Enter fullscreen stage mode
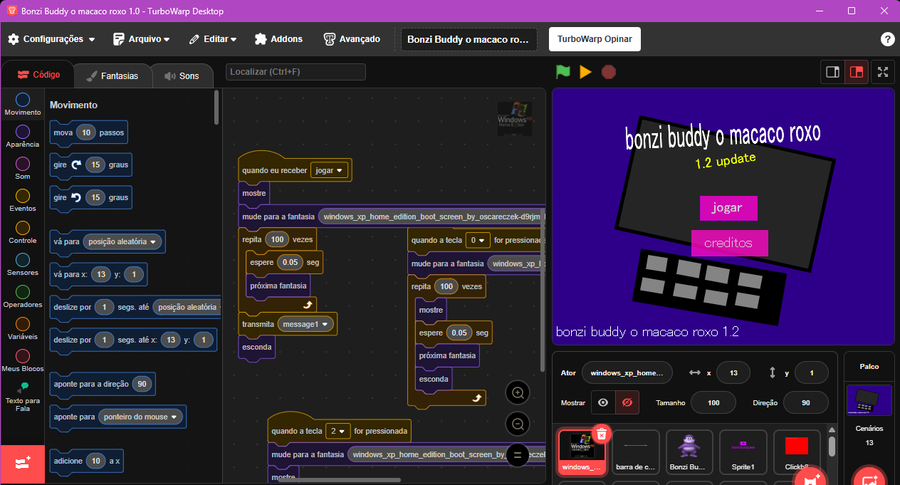The width and height of the screenshot is (900, 485). click(883, 72)
